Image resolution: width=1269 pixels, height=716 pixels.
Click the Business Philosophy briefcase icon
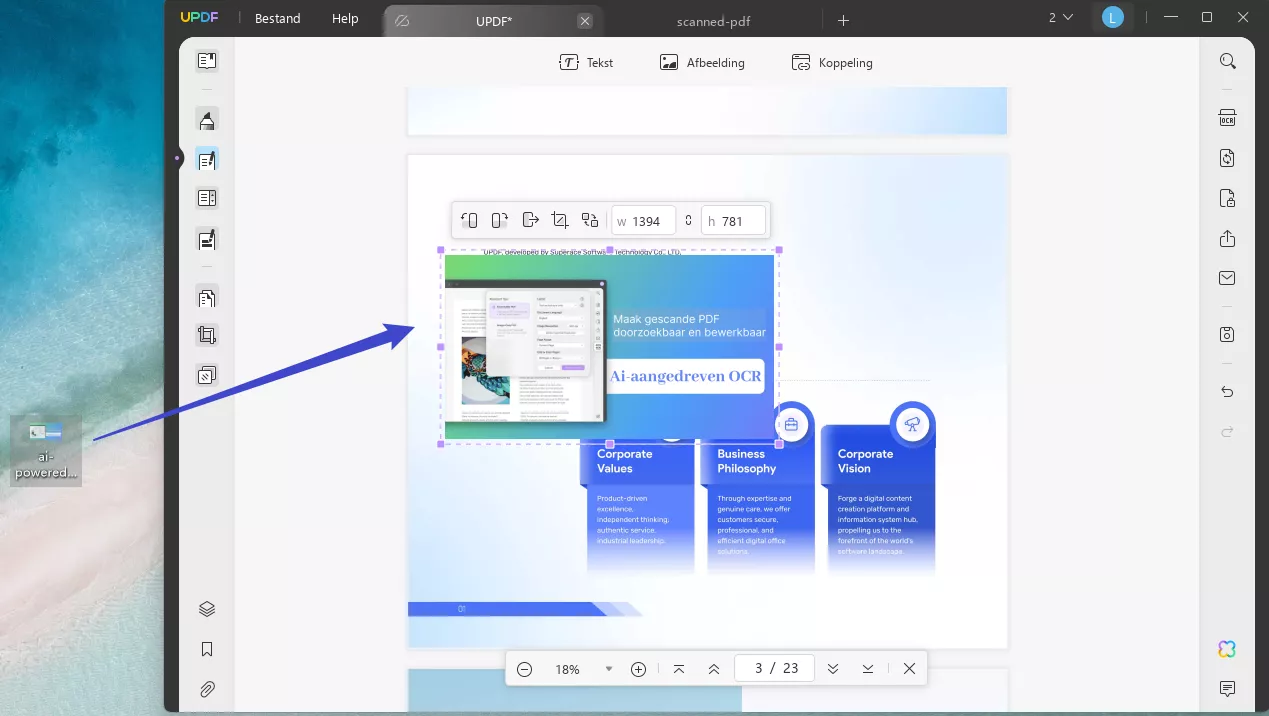pyautogui.click(x=791, y=424)
